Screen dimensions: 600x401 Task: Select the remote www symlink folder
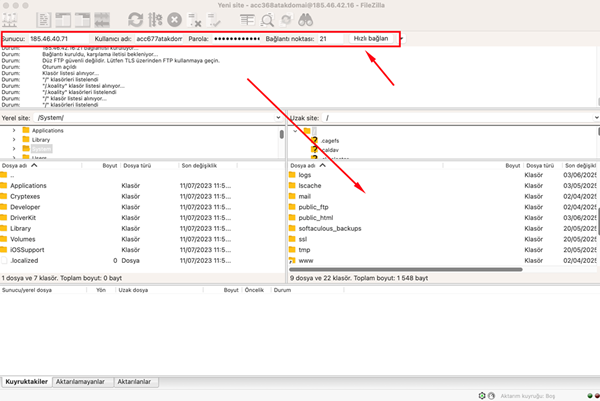click(442, 261)
